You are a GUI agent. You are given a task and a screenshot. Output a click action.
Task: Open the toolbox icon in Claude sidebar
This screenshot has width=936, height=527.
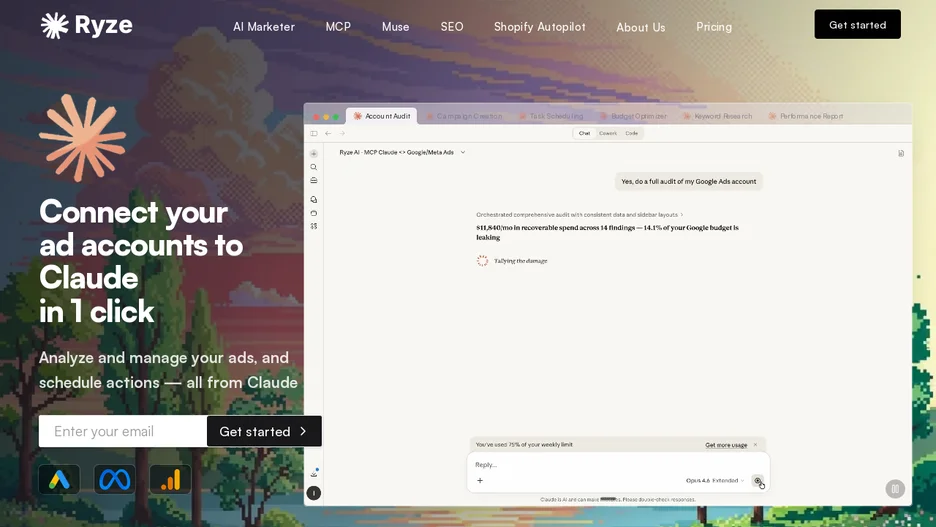tap(313, 180)
